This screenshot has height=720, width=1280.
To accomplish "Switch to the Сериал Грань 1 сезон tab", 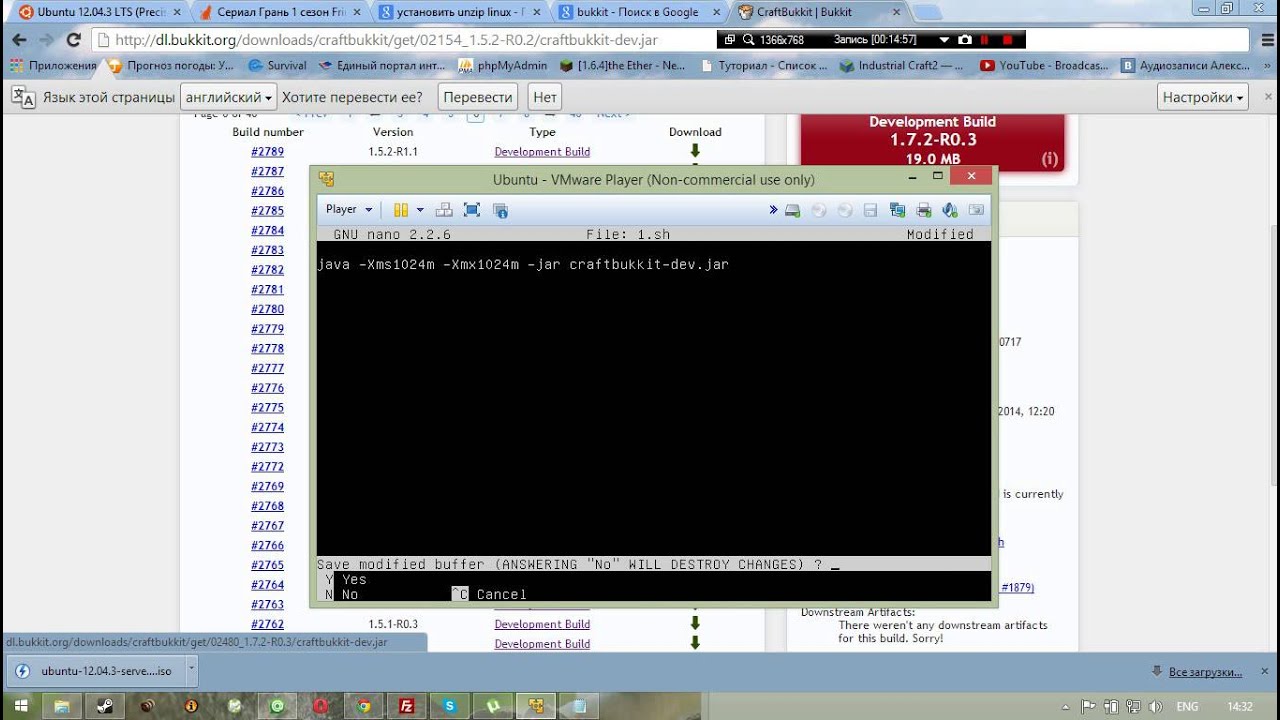I will tap(280, 12).
